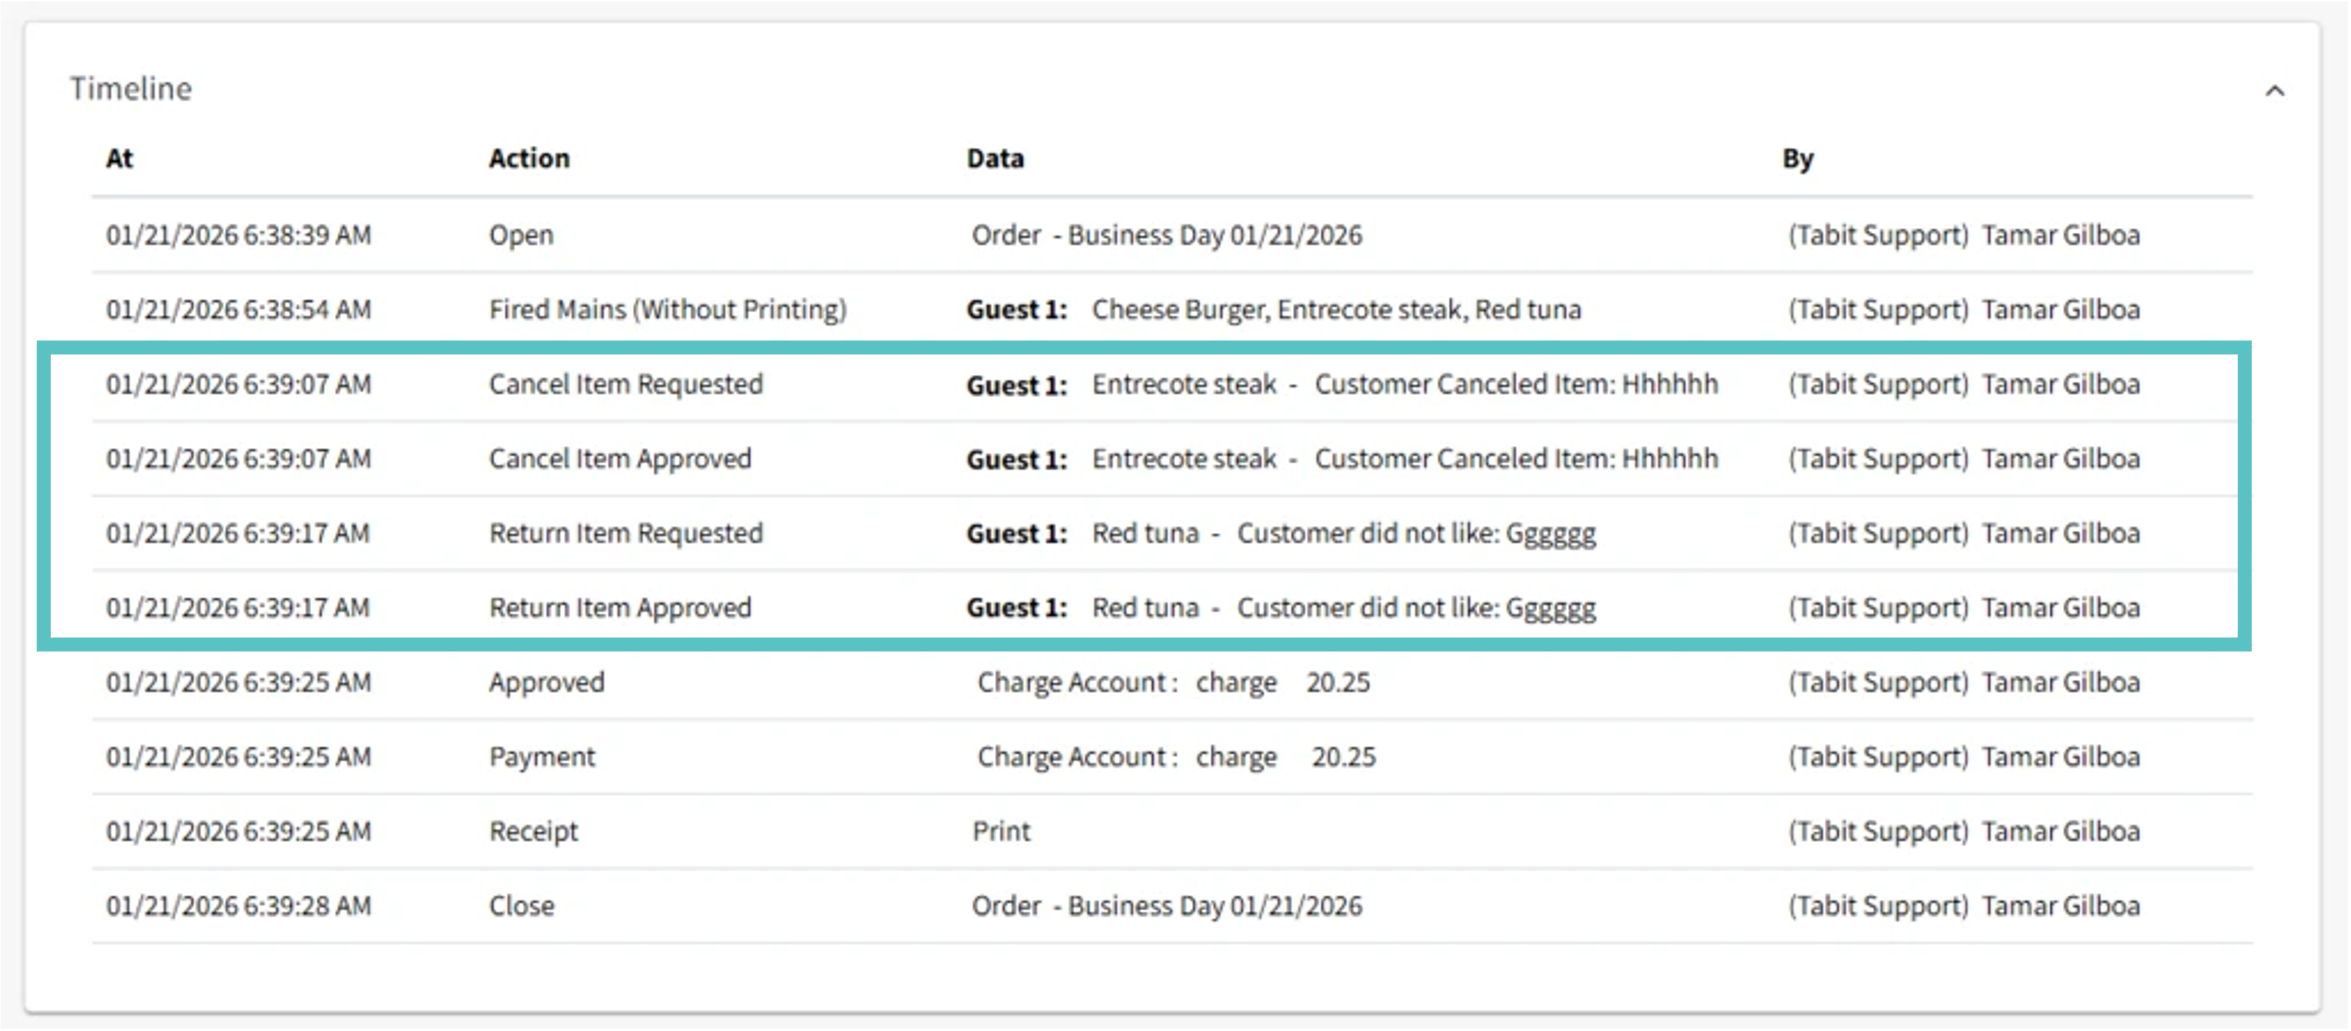
Task: Click the Timeline panel title
Action: click(x=130, y=89)
